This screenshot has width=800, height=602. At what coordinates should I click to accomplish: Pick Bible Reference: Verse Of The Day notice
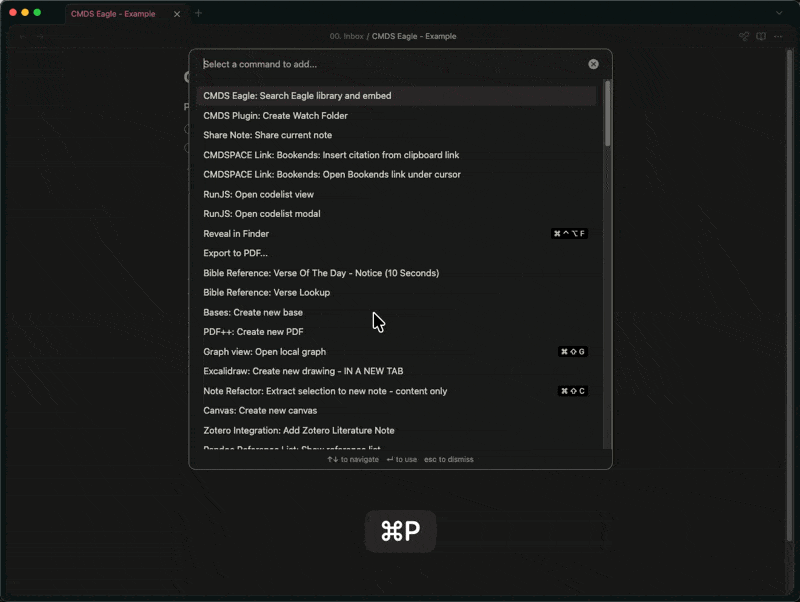pos(396,273)
